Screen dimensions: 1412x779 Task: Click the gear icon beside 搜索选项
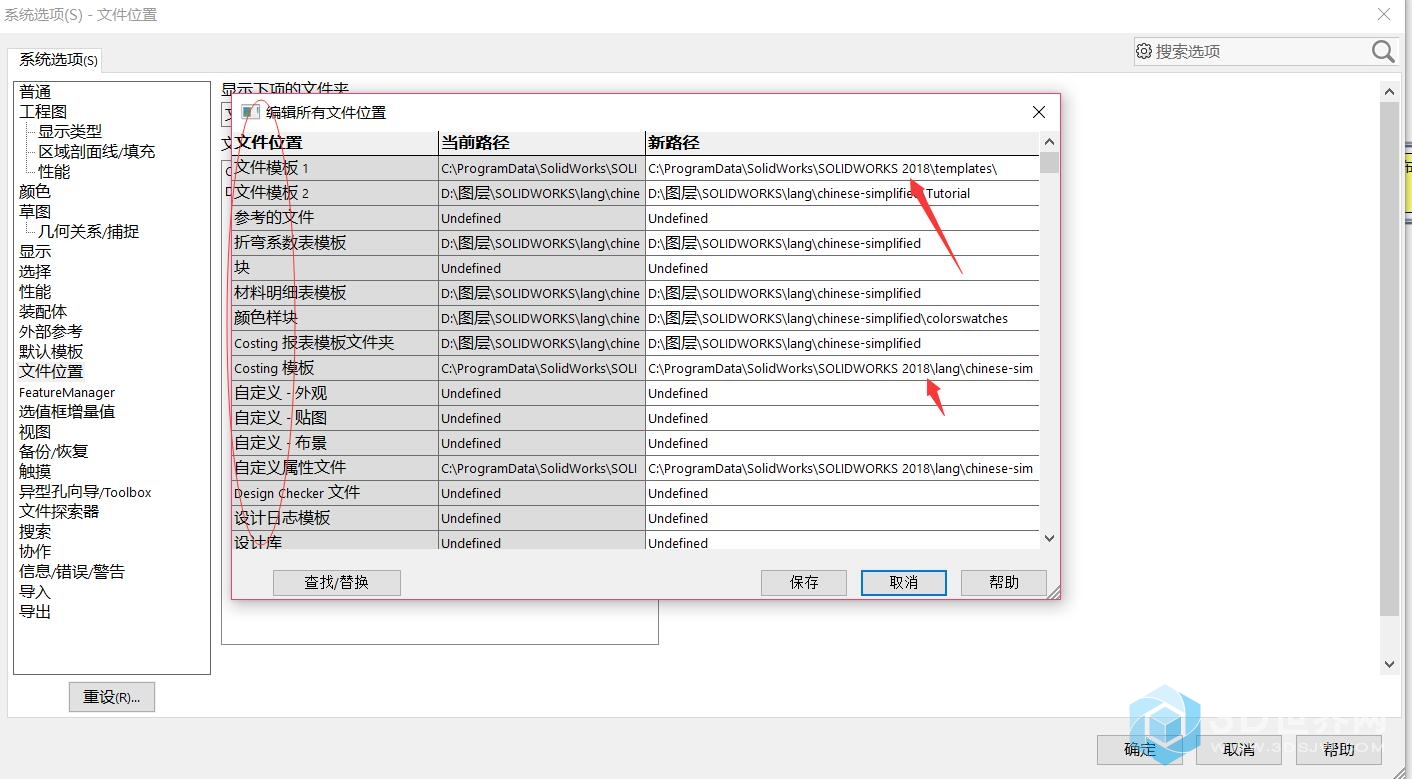click(1144, 51)
